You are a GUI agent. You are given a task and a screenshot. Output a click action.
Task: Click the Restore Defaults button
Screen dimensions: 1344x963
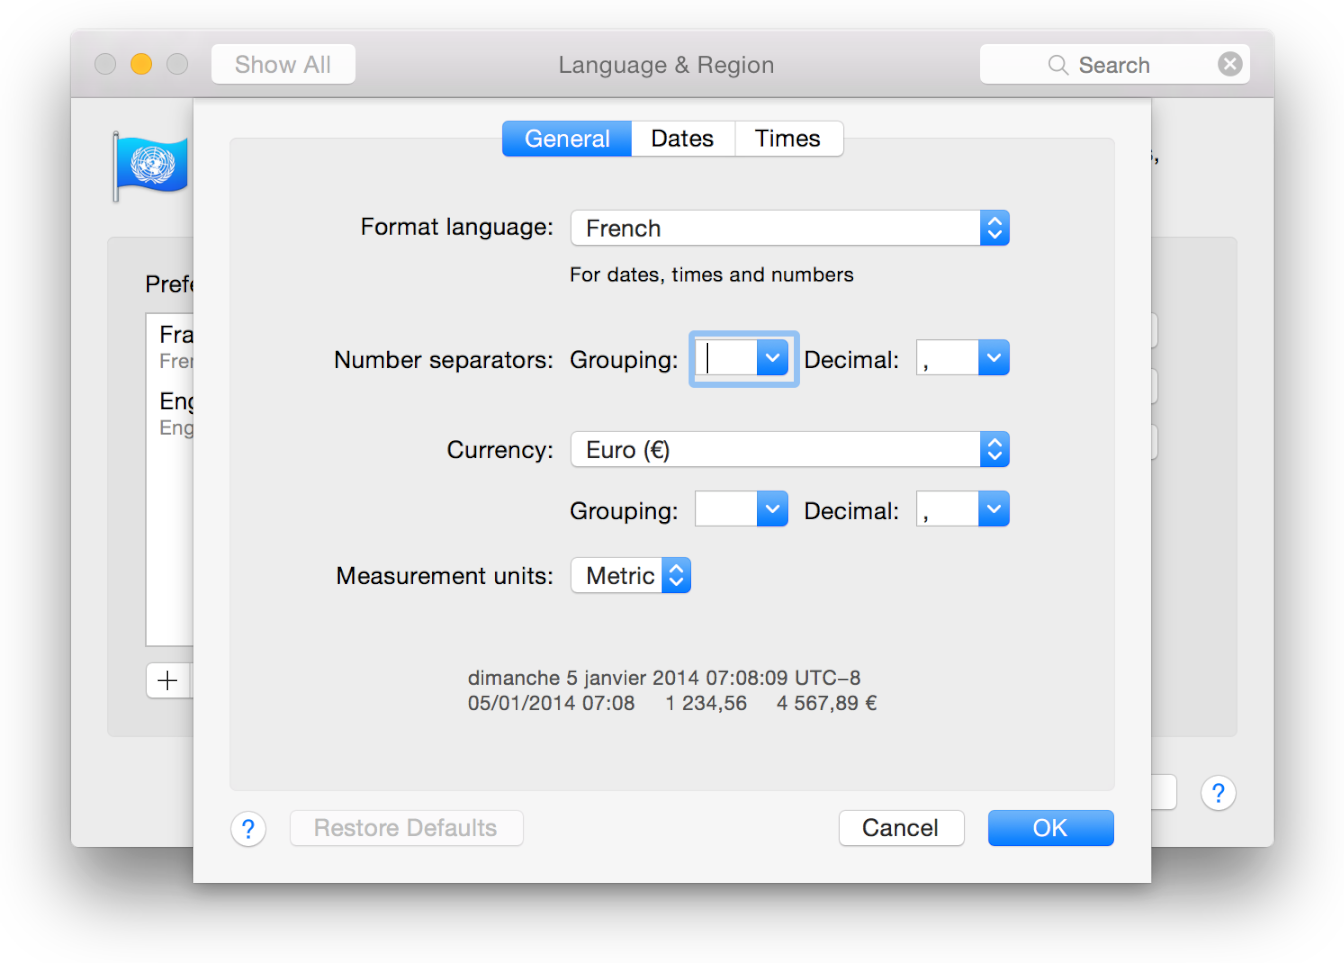(x=406, y=827)
